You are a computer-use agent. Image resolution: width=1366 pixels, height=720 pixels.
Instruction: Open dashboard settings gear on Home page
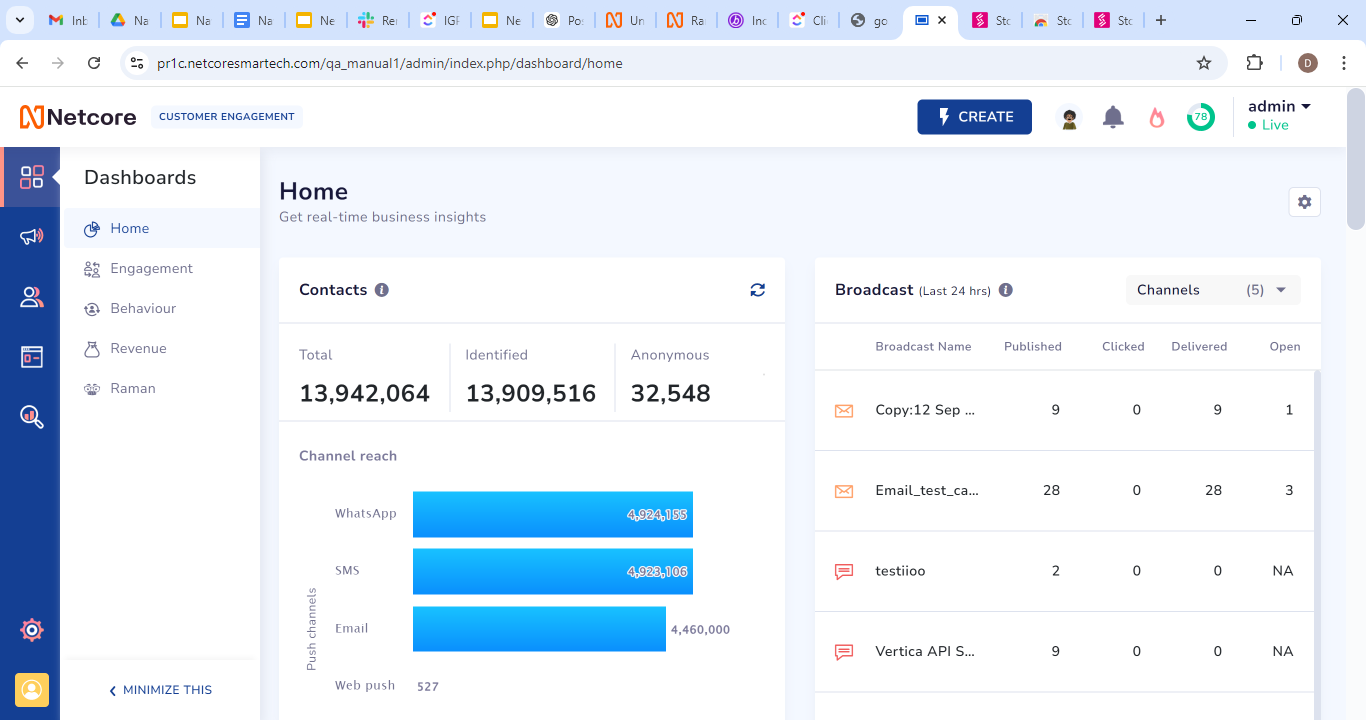[x=1304, y=202]
